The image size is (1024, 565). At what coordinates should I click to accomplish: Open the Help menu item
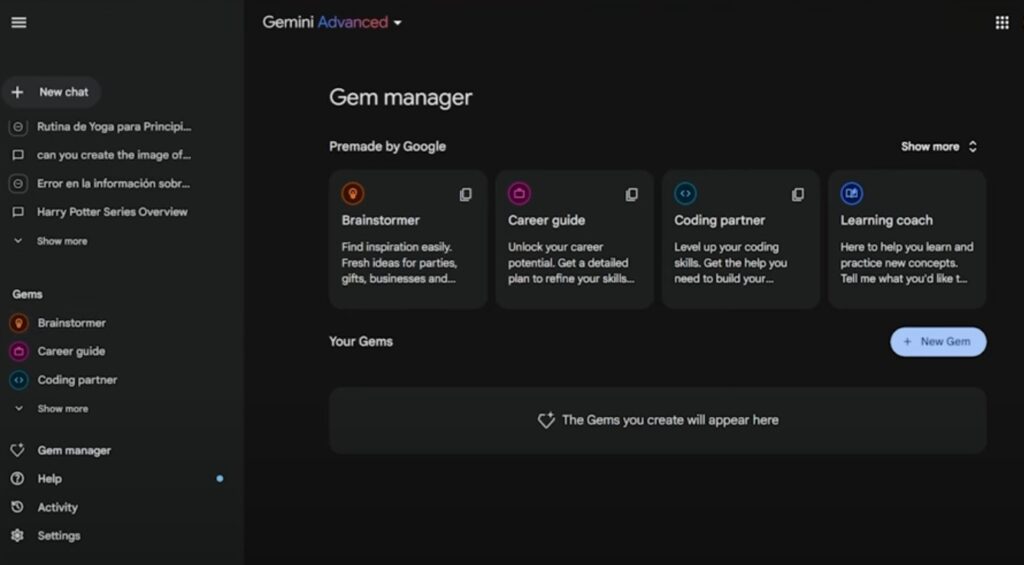point(50,479)
